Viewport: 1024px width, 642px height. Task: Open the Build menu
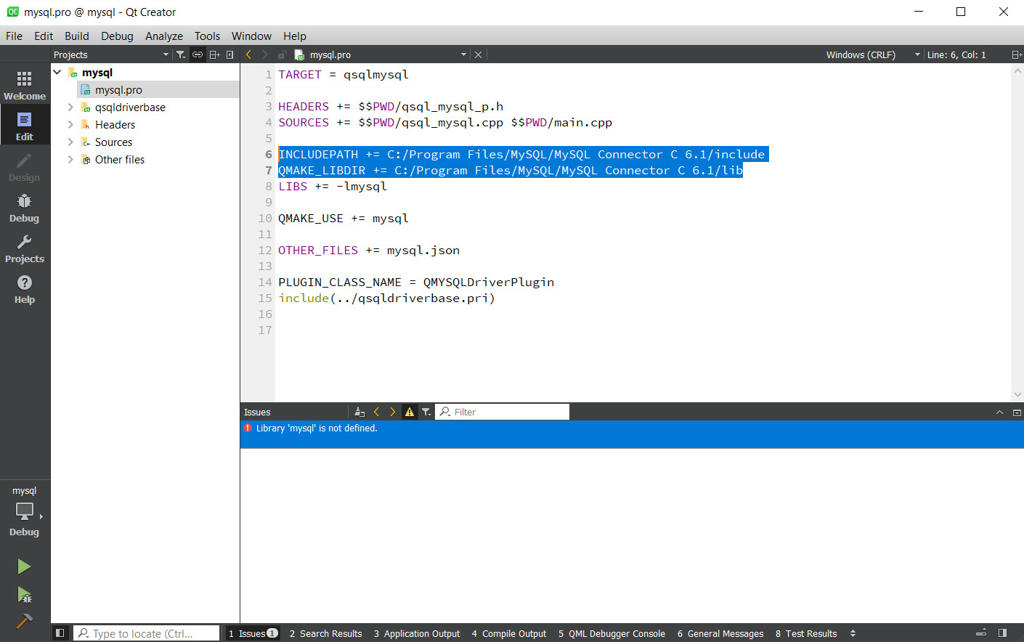pos(76,36)
